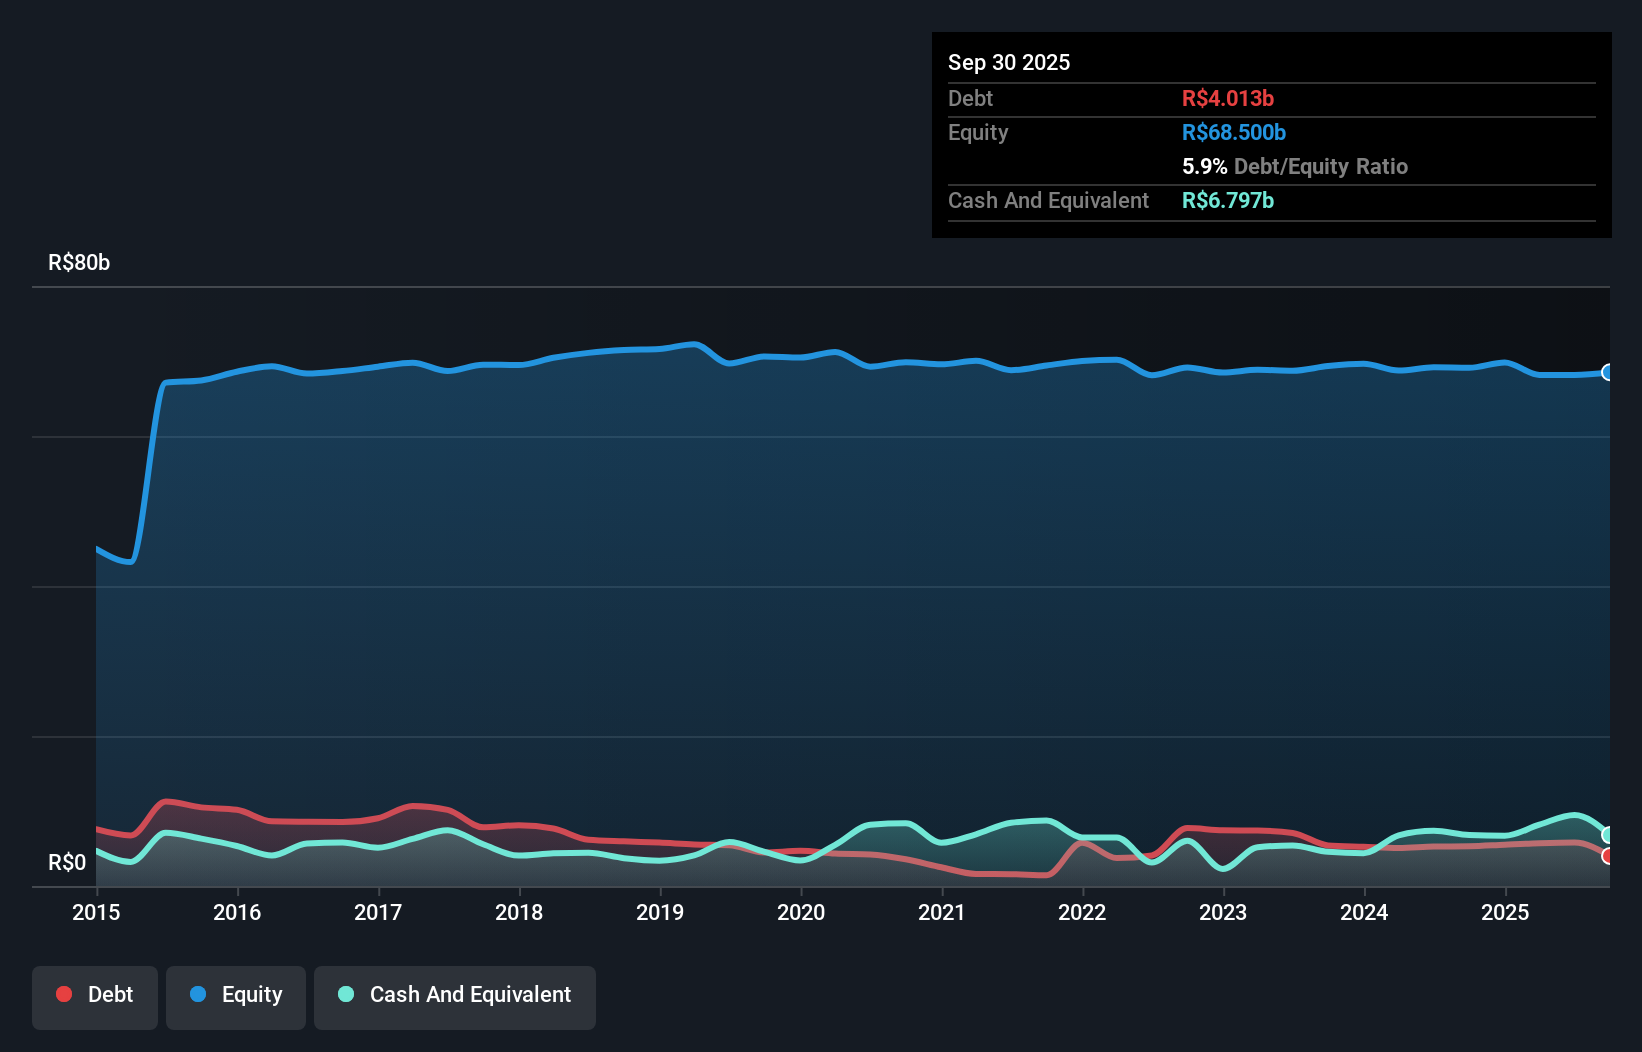This screenshot has height=1052, width=1642.
Task: Select the blue Equity legend icon
Action: 199,994
